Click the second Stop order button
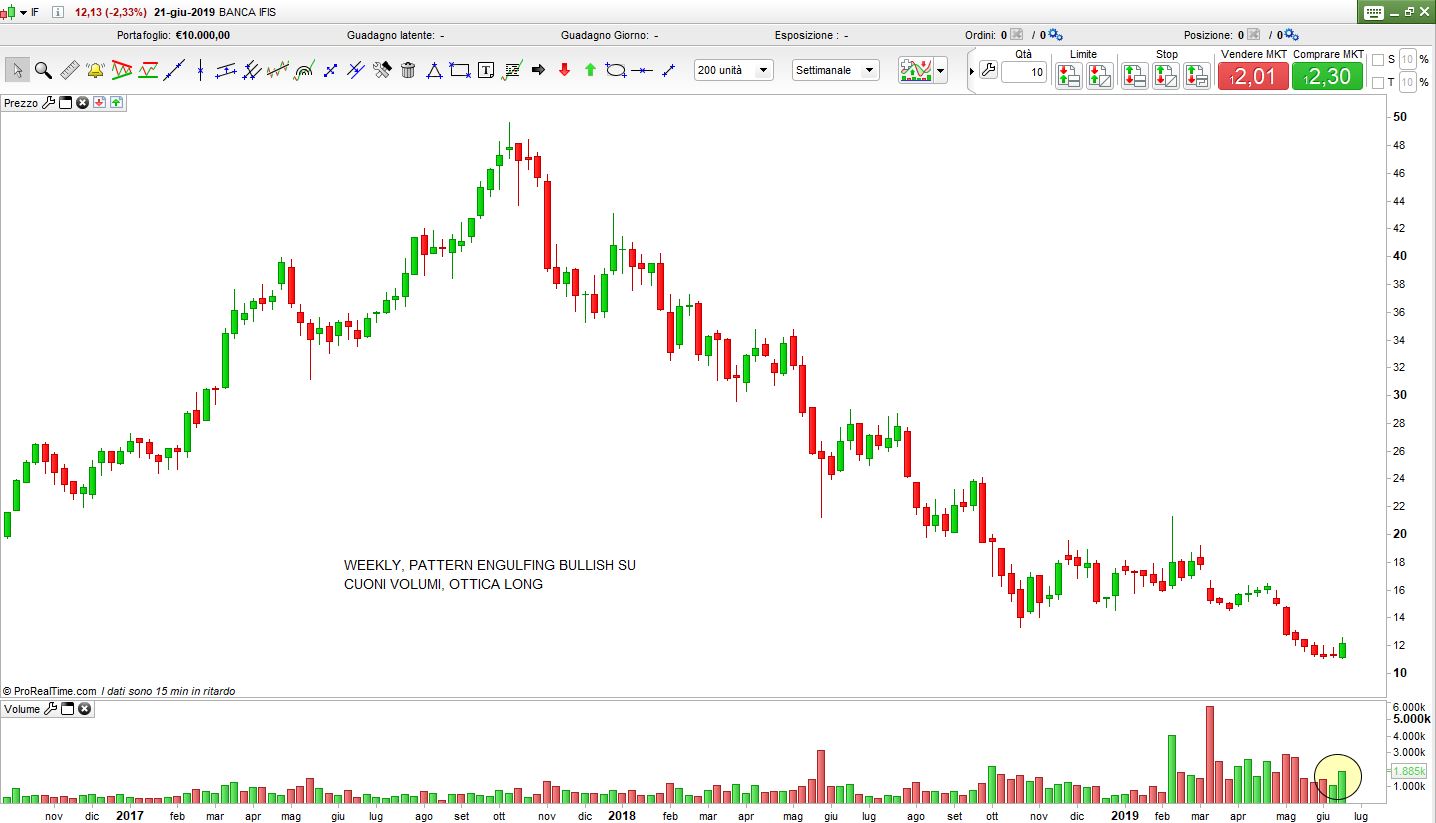 (1166, 75)
